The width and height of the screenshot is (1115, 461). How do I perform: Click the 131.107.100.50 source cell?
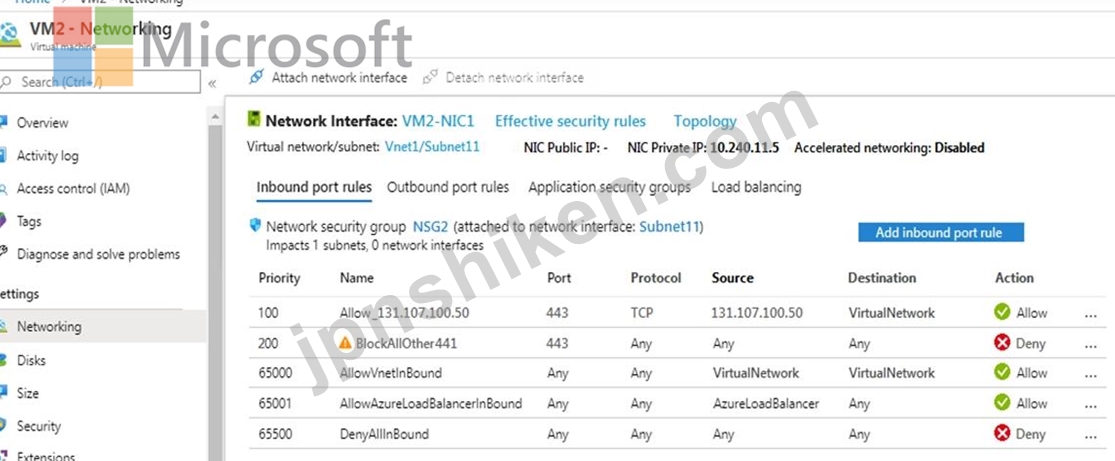coord(757,312)
